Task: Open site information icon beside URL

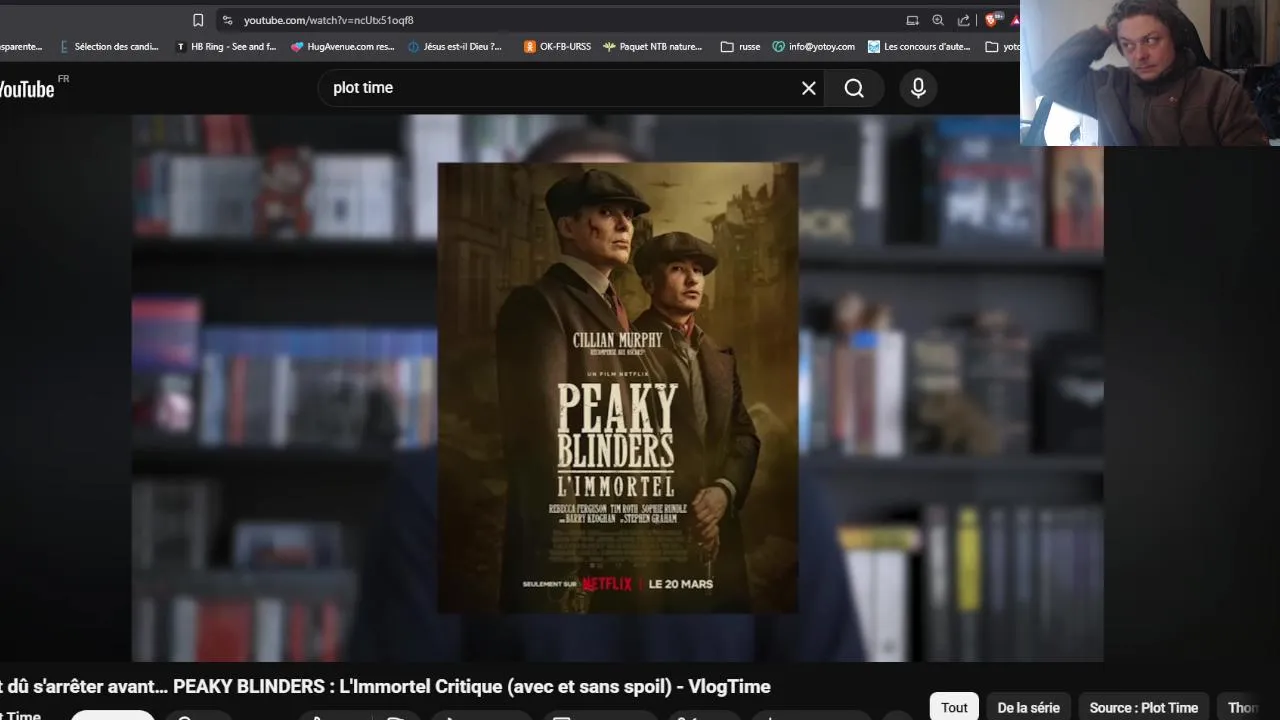Action: (x=227, y=20)
